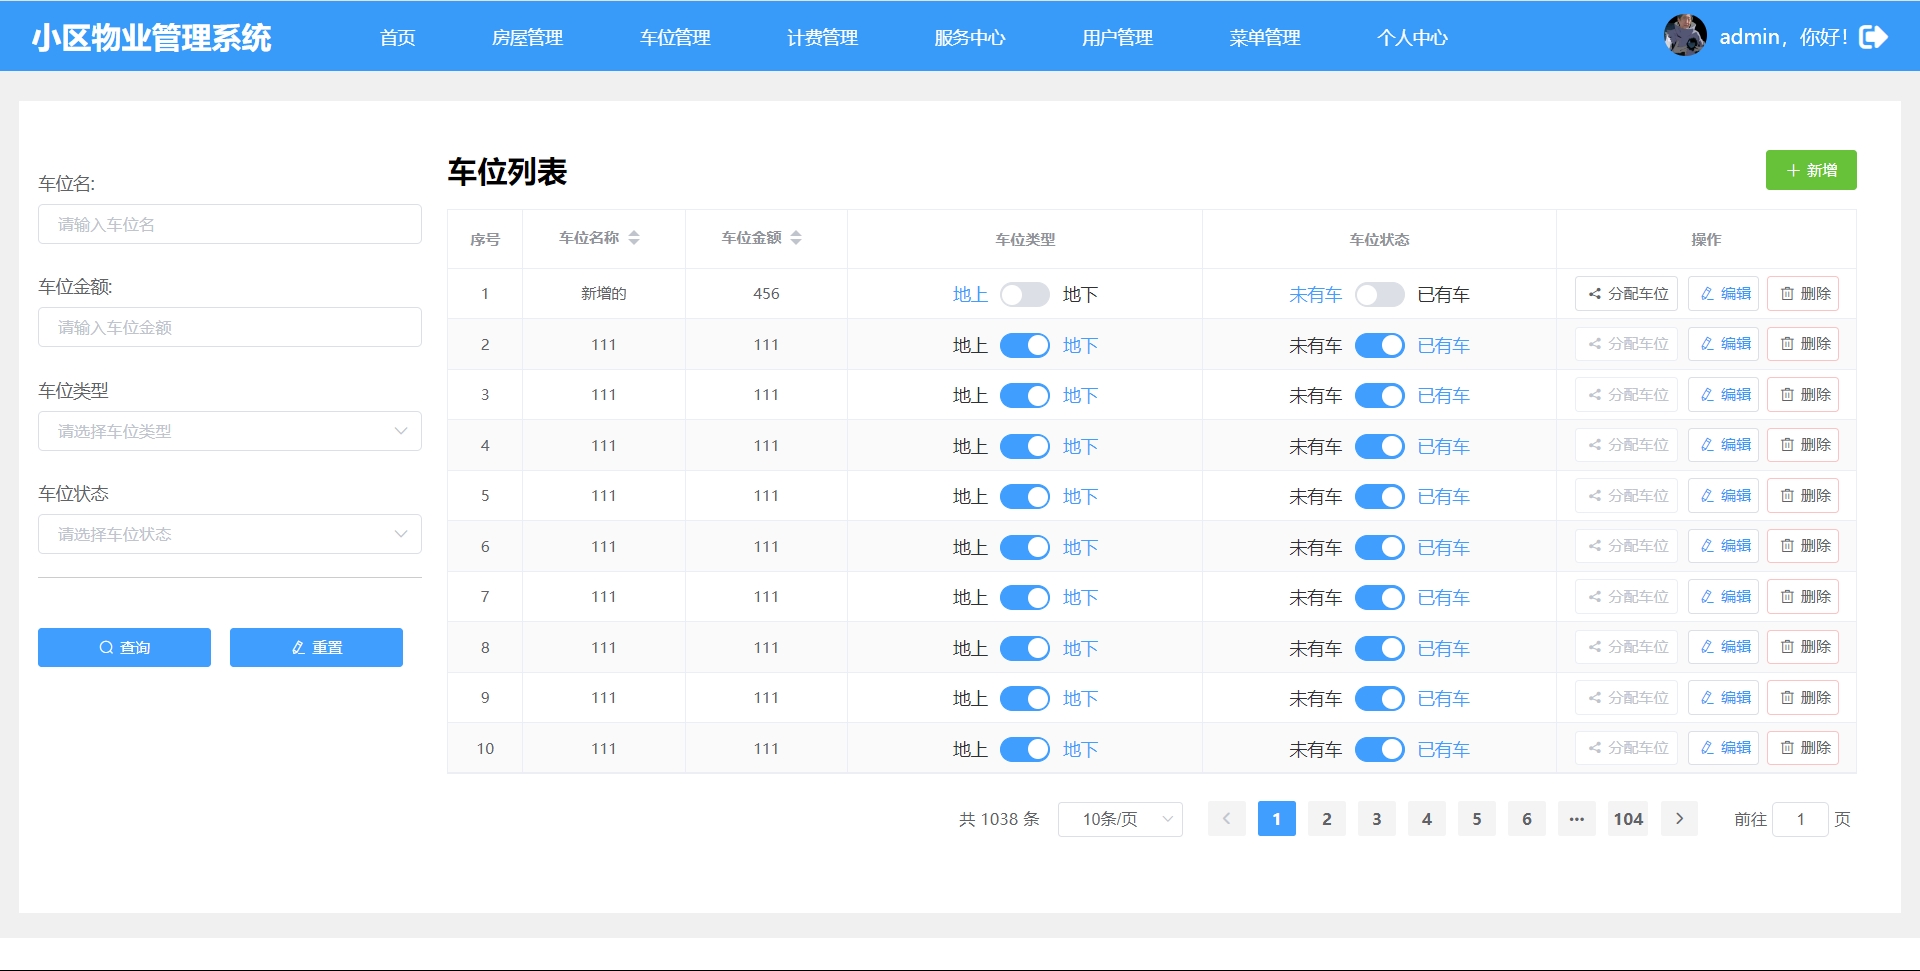Go to page 2

click(1327, 819)
